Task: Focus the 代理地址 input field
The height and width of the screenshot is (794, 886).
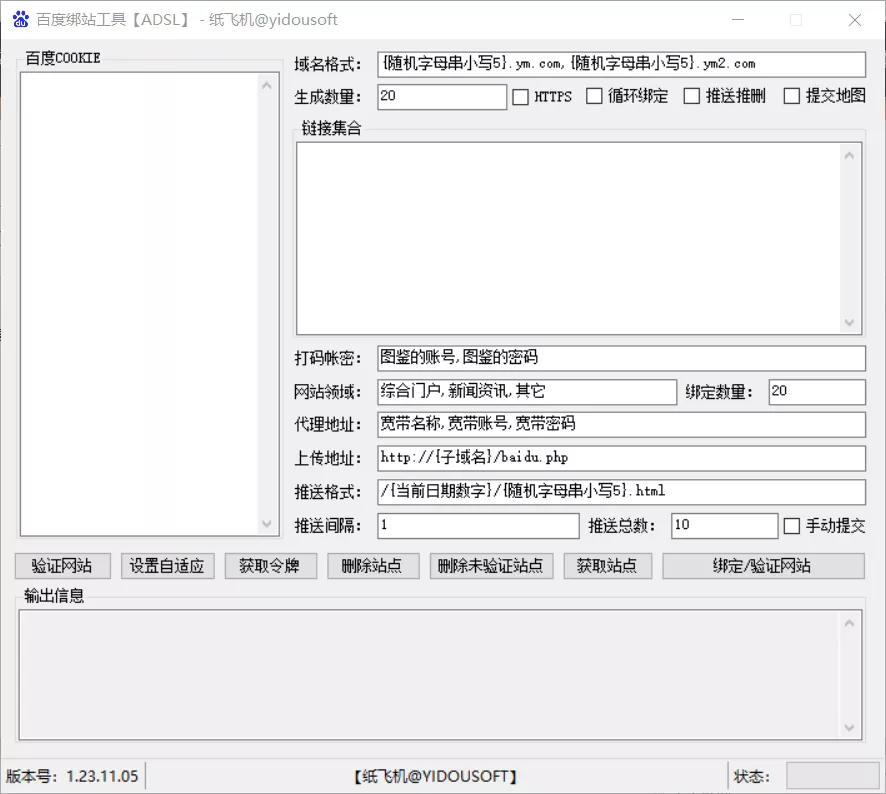Action: tap(622, 424)
